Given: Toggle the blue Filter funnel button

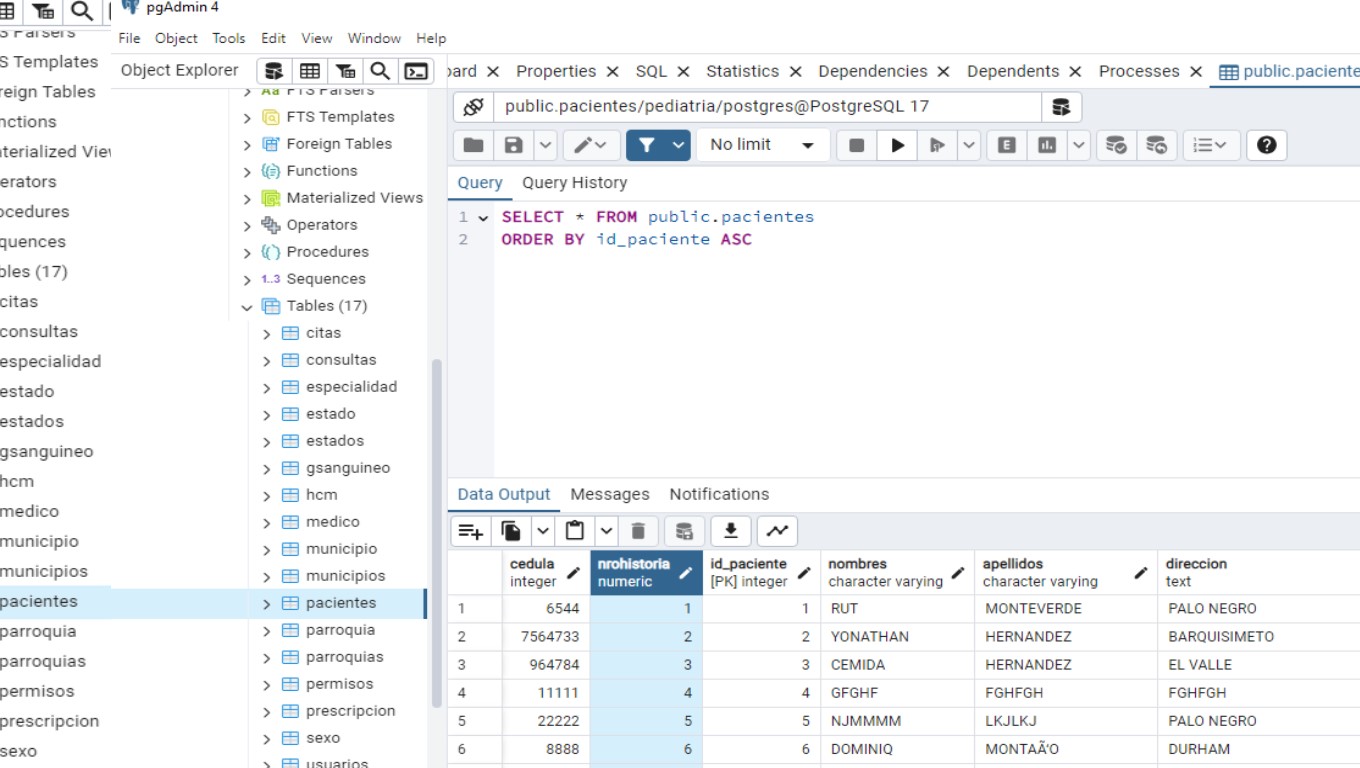Looking at the screenshot, I should pos(646,145).
